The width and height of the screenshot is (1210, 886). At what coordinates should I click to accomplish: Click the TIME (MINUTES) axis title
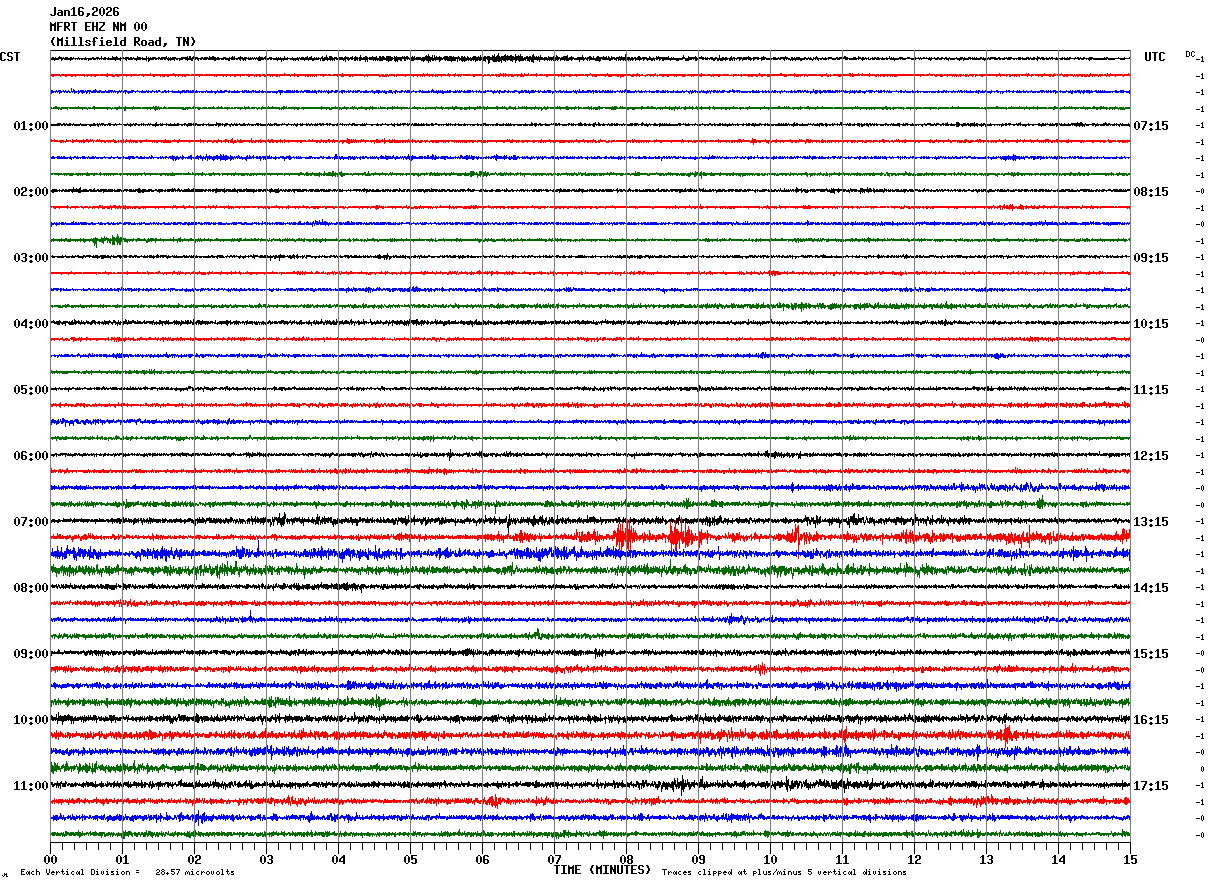602,870
